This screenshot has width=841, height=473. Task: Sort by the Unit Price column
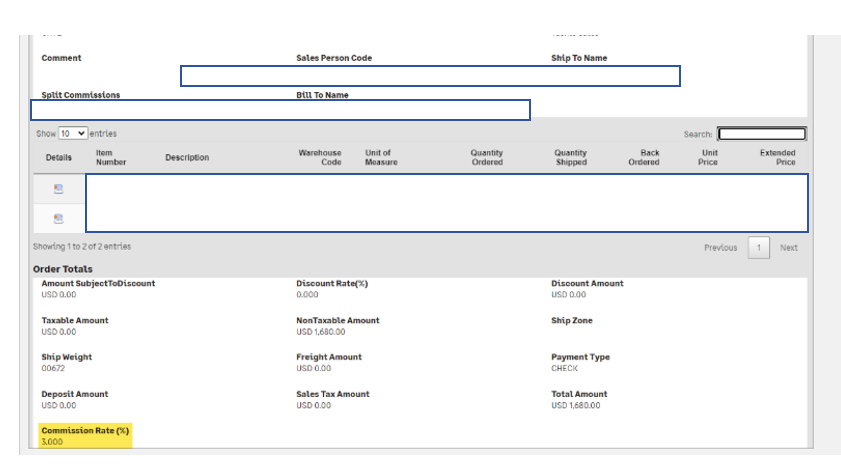point(708,157)
